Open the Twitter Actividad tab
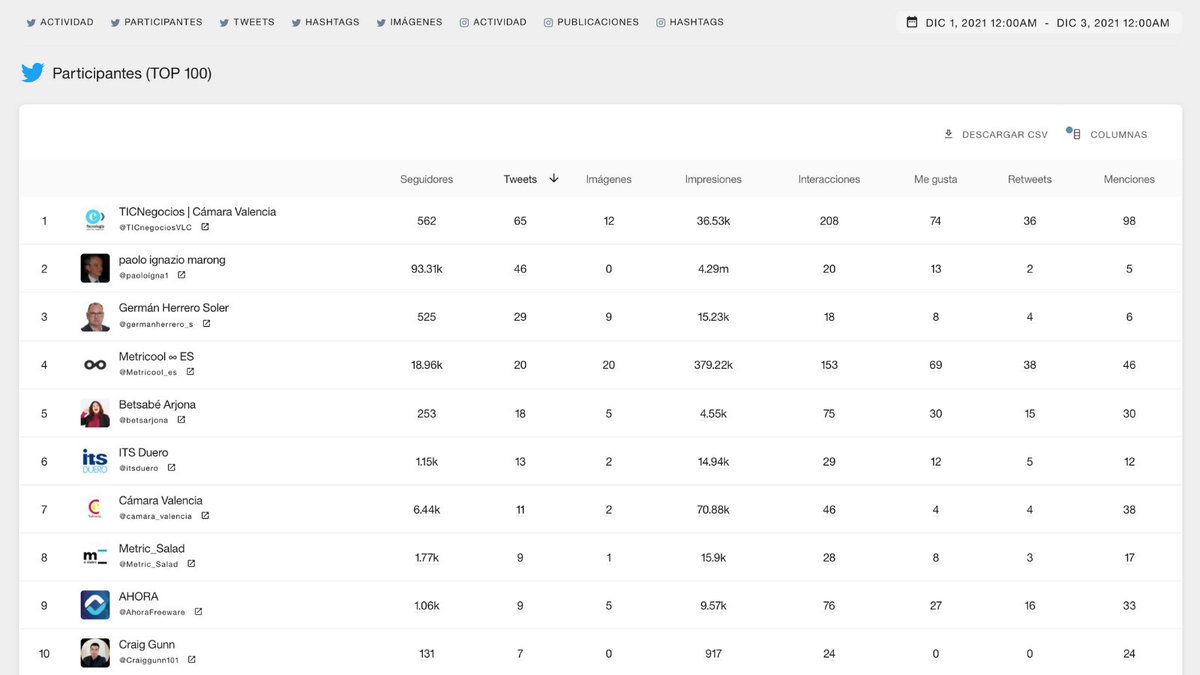The height and width of the screenshot is (675, 1200). (60, 22)
